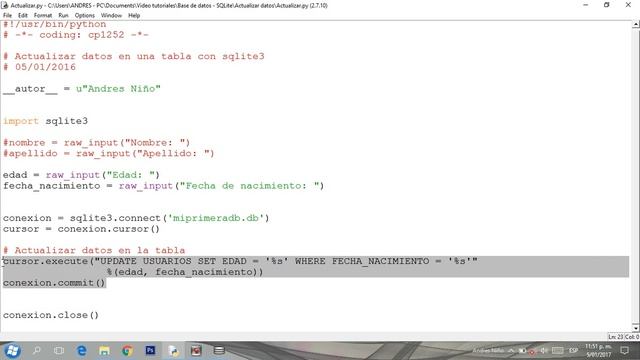Click 'UPDATE USUARIOS SET EDAD' text

[173, 261]
